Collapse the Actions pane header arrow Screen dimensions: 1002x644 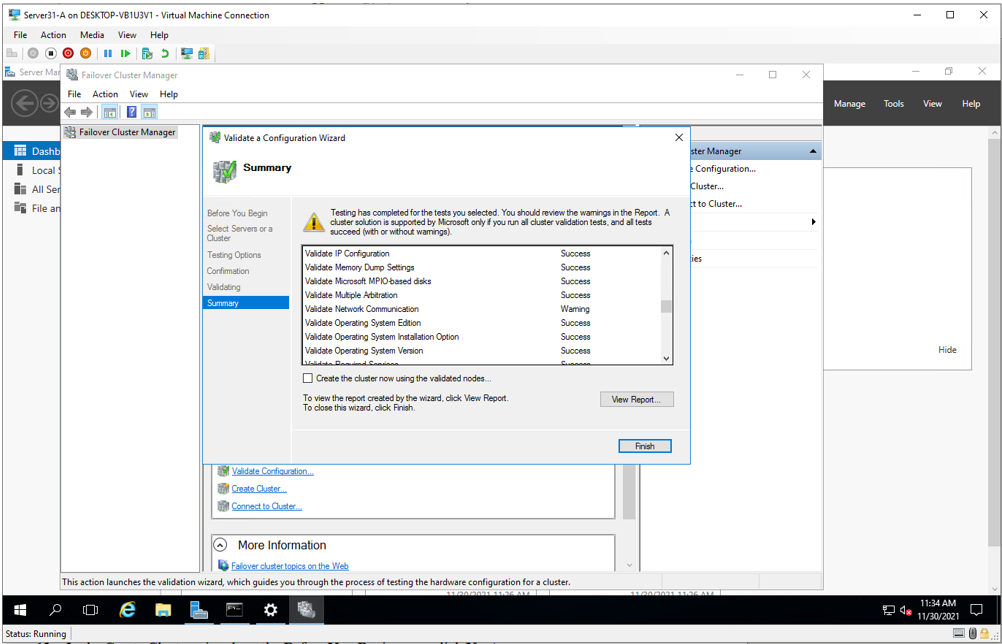pos(813,151)
